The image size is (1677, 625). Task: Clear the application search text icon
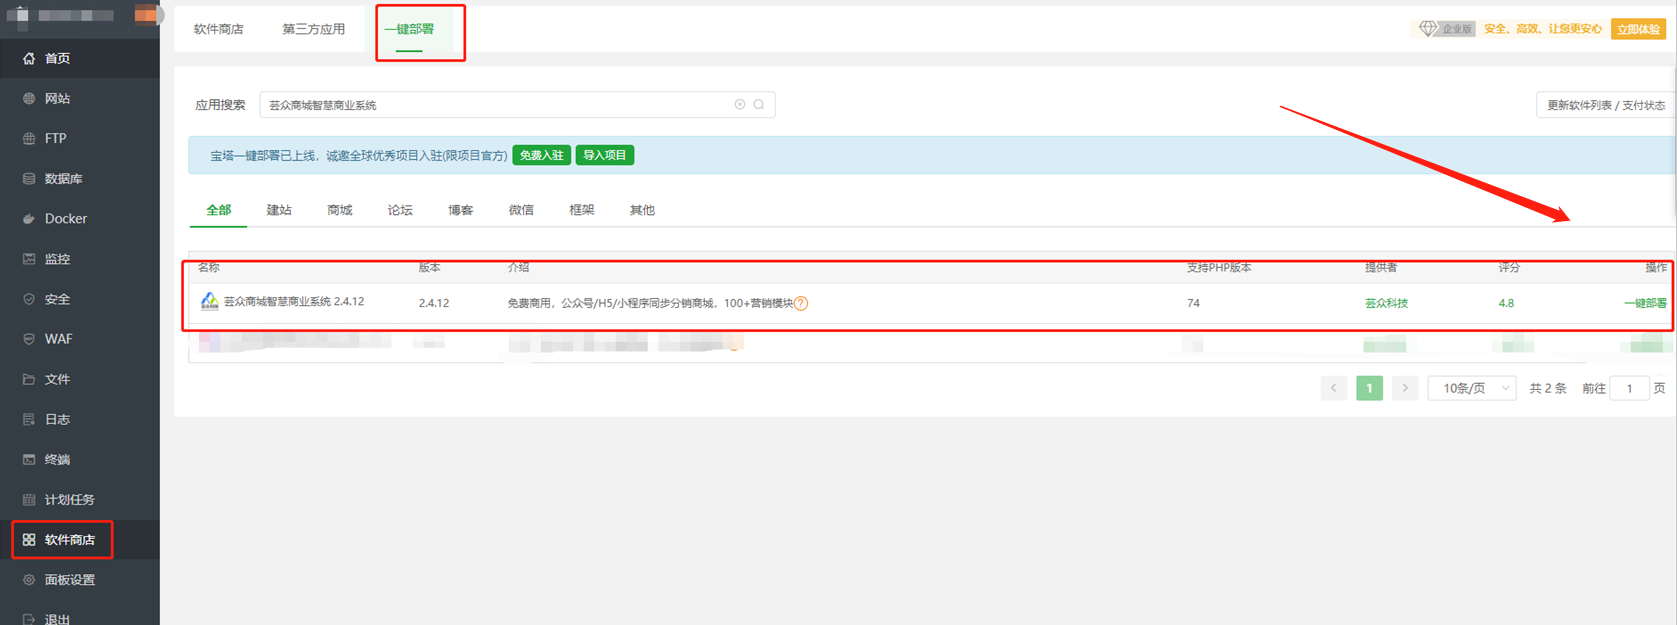[740, 105]
